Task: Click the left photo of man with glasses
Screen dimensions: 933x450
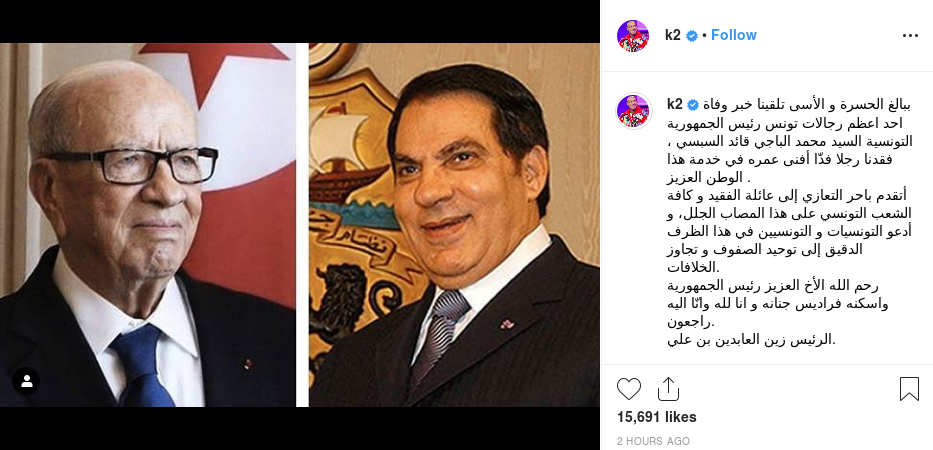Action: tap(148, 225)
